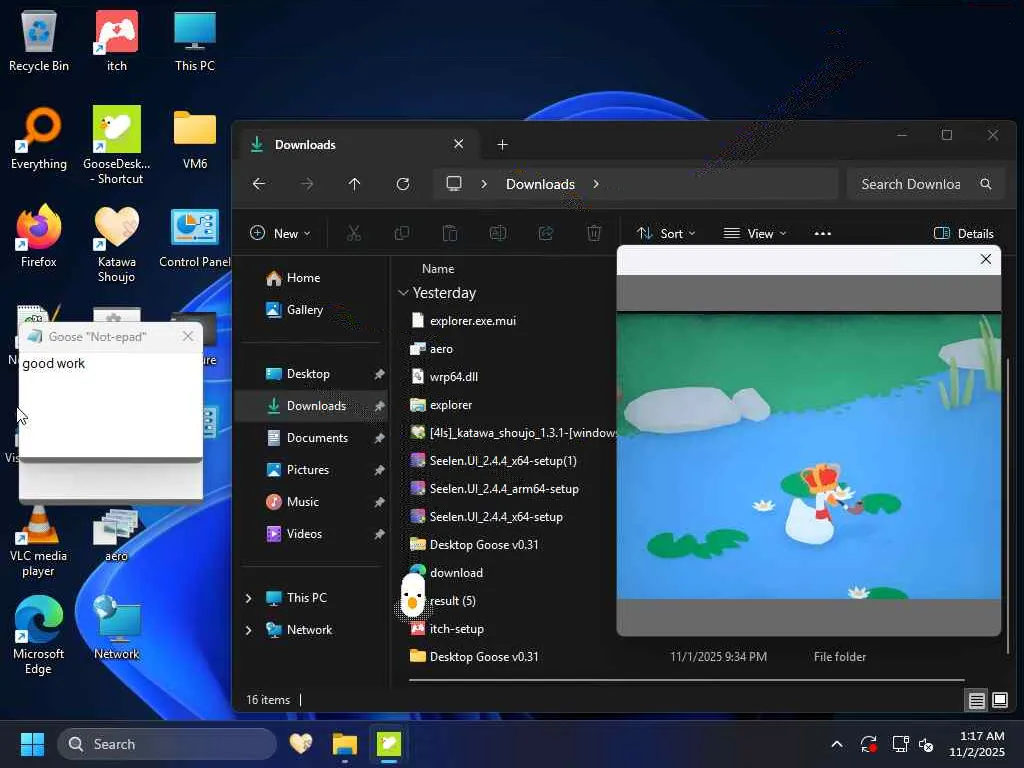
Task: Click chevron after Downloads in address bar
Action: click(596, 184)
